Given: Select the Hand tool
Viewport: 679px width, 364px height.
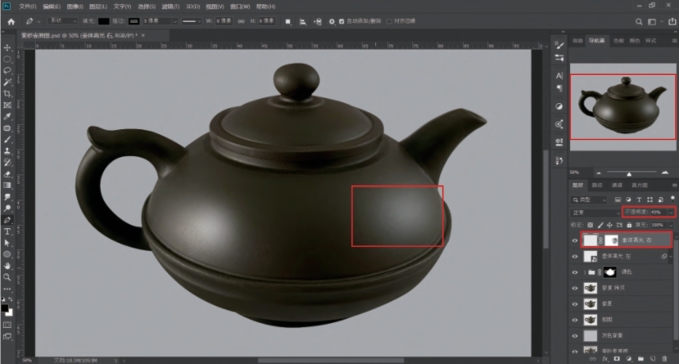Looking at the screenshot, I should 7,266.
